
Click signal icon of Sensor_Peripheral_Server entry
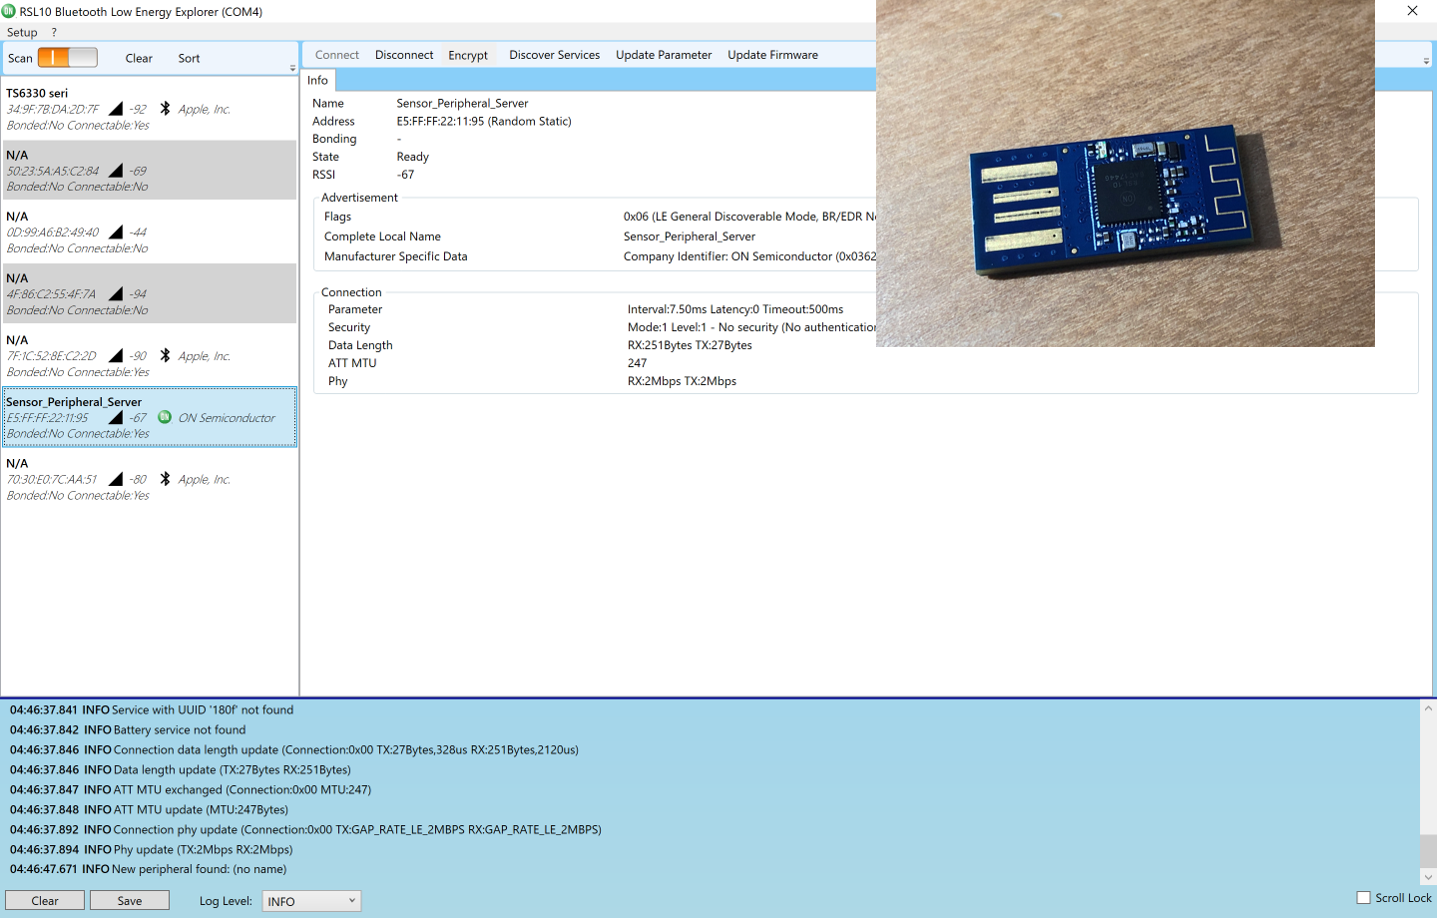tap(116, 417)
